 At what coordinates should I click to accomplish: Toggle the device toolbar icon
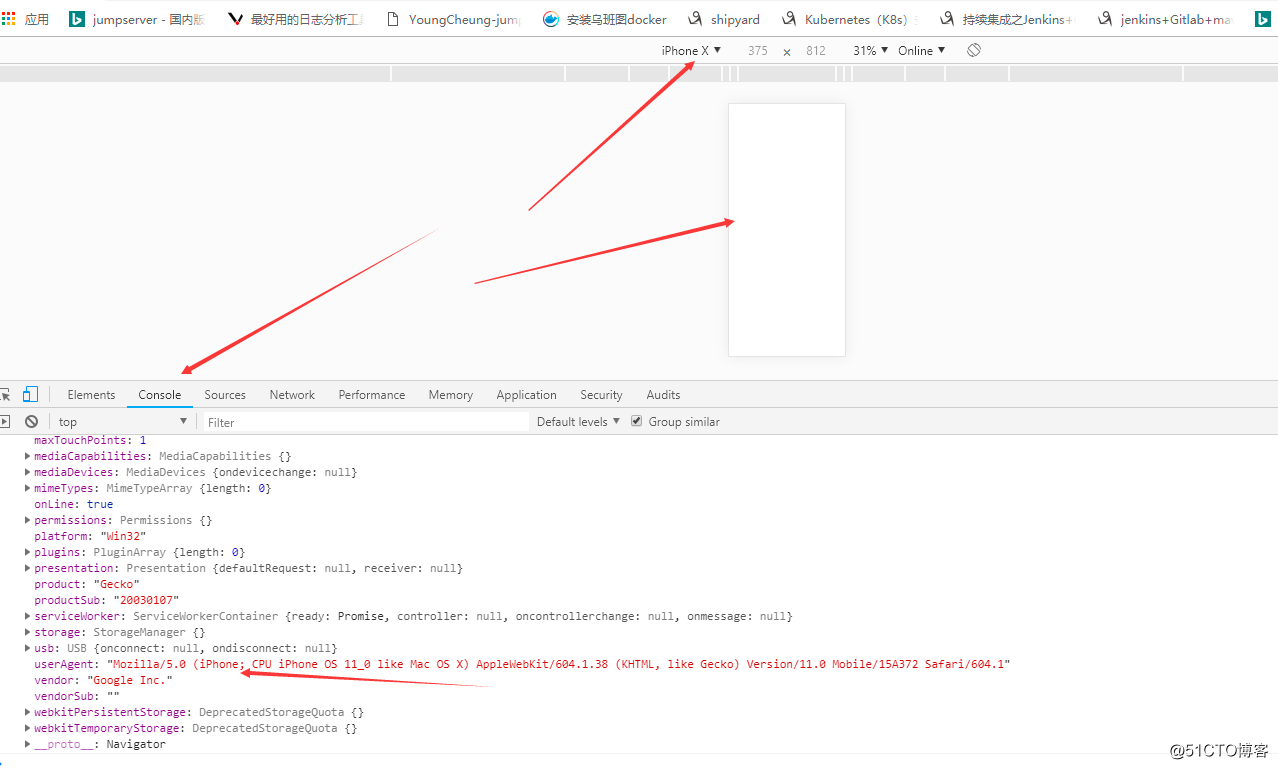tap(31, 394)
